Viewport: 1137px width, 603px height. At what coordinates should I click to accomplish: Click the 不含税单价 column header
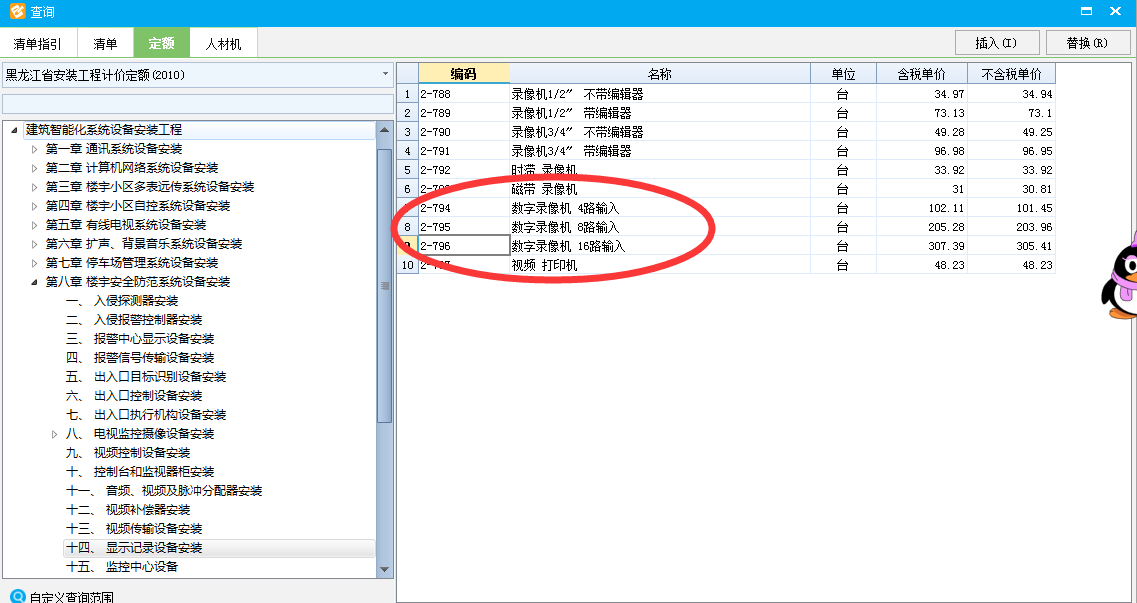point(1012,73)
